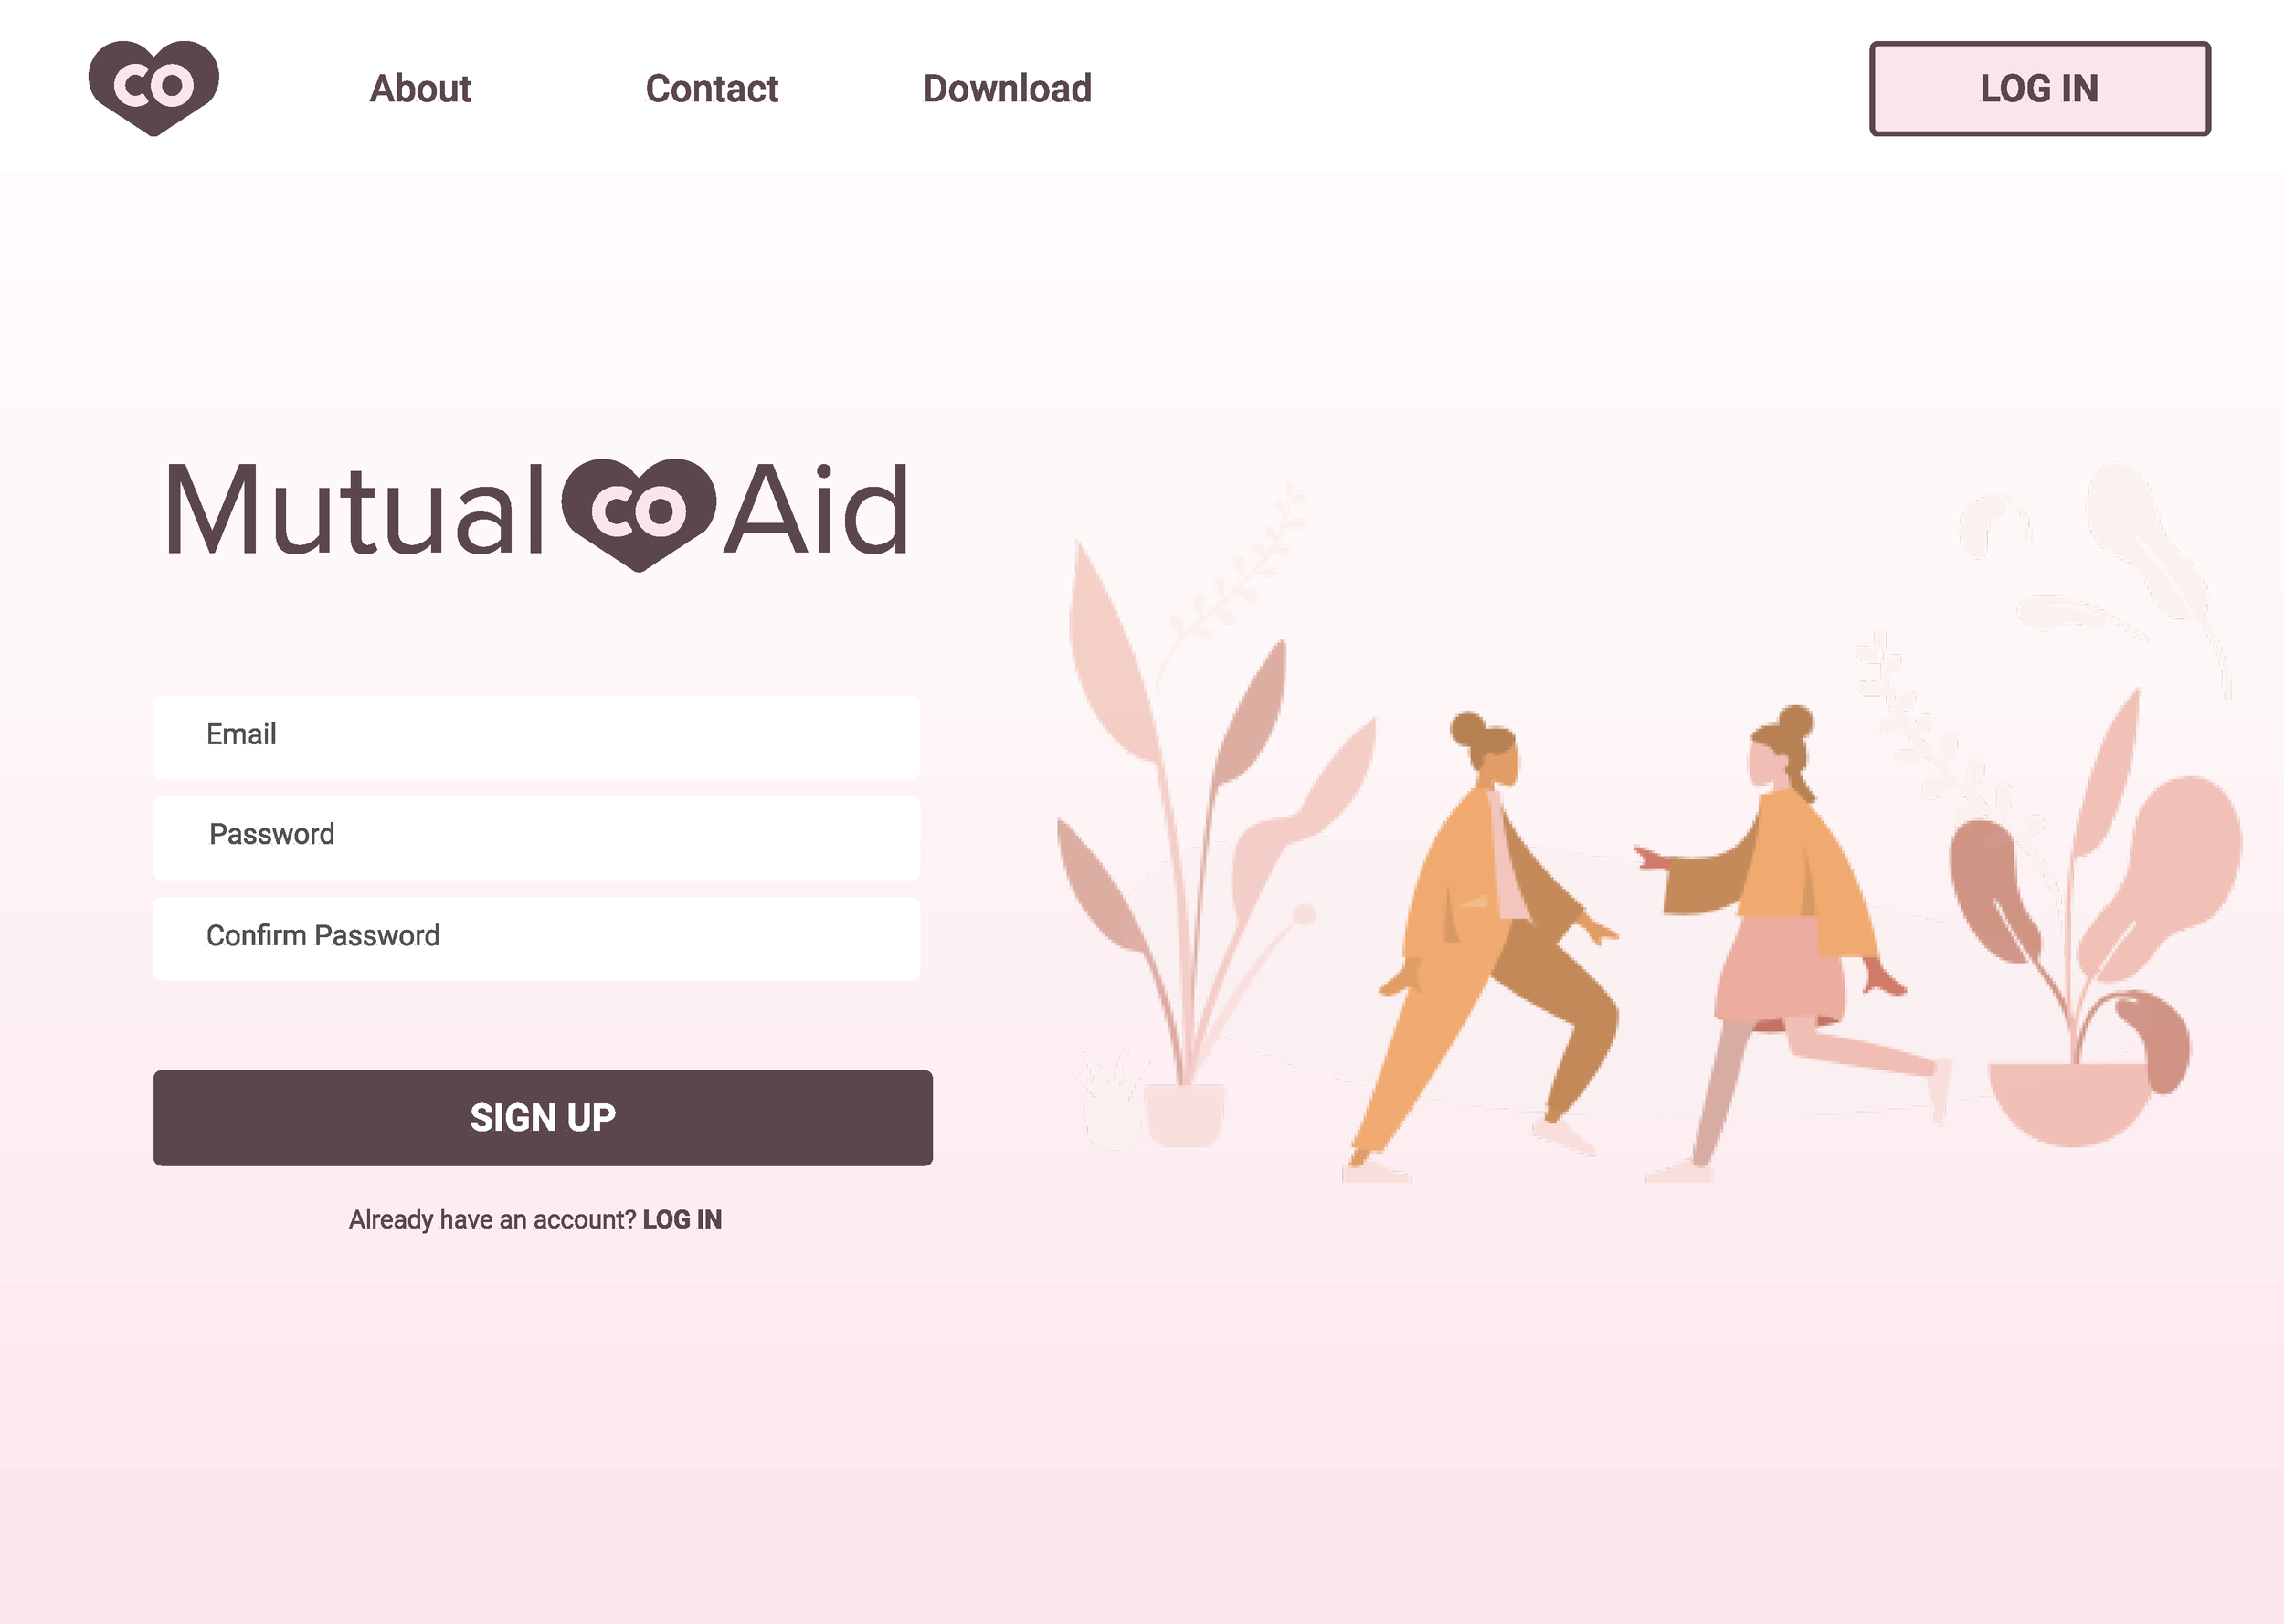Click the person in the pink skirt
The height and width of the screenshot is (1624, 2284).
[1790, 940]
